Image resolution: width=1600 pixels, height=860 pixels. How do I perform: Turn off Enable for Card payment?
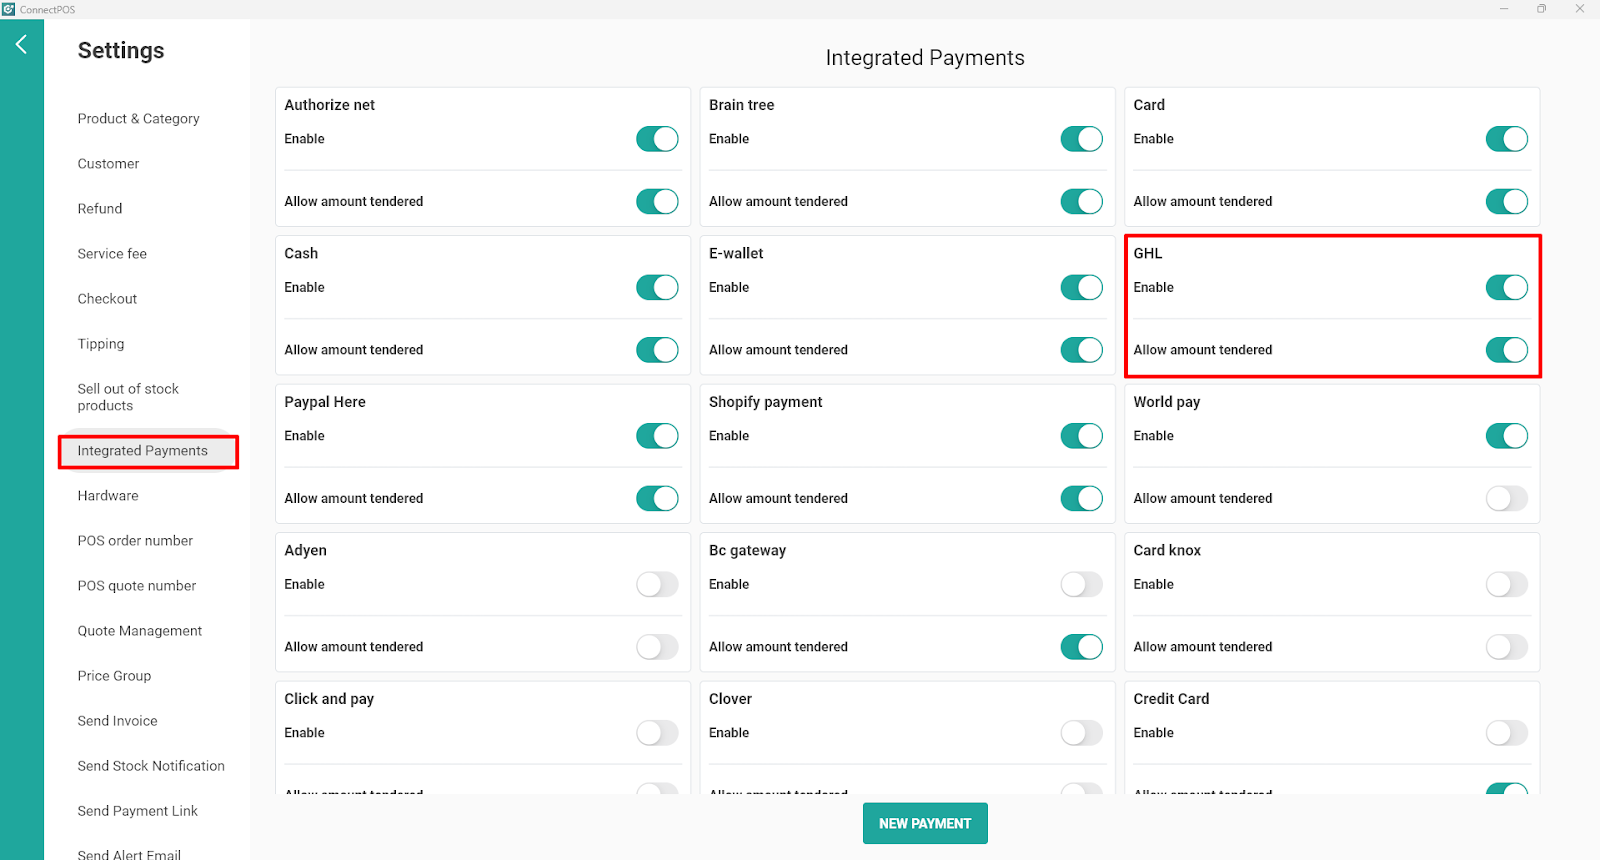1507,139
